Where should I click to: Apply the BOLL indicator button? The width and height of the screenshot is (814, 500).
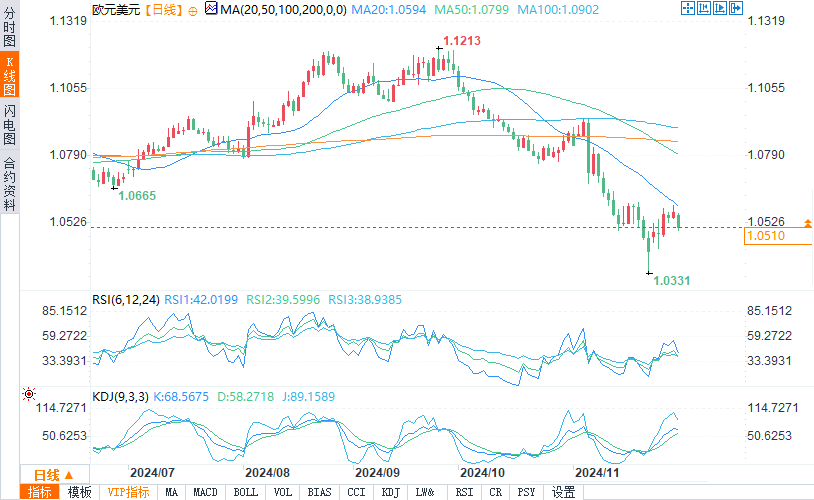245,492
